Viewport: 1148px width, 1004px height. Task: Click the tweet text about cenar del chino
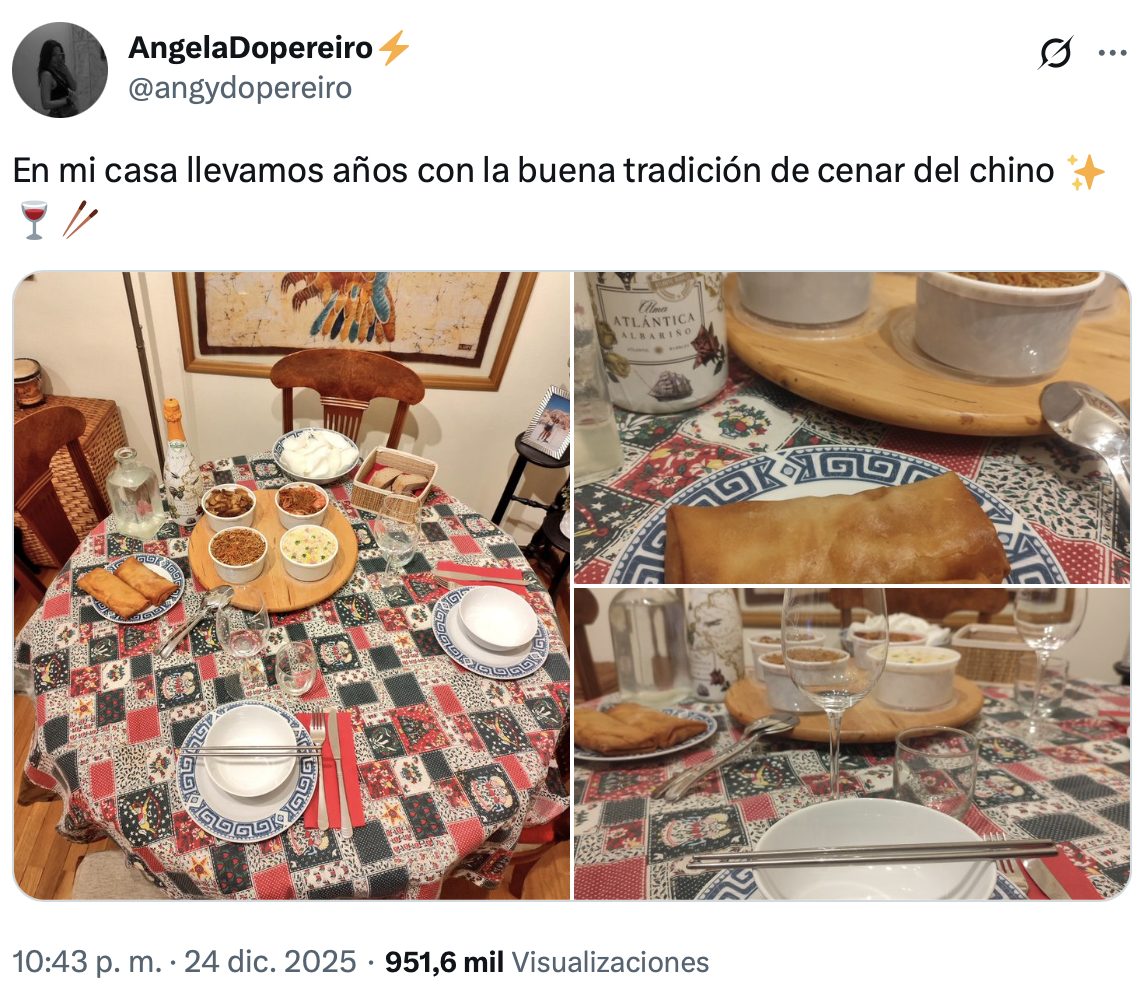click(x=533, y=171)
